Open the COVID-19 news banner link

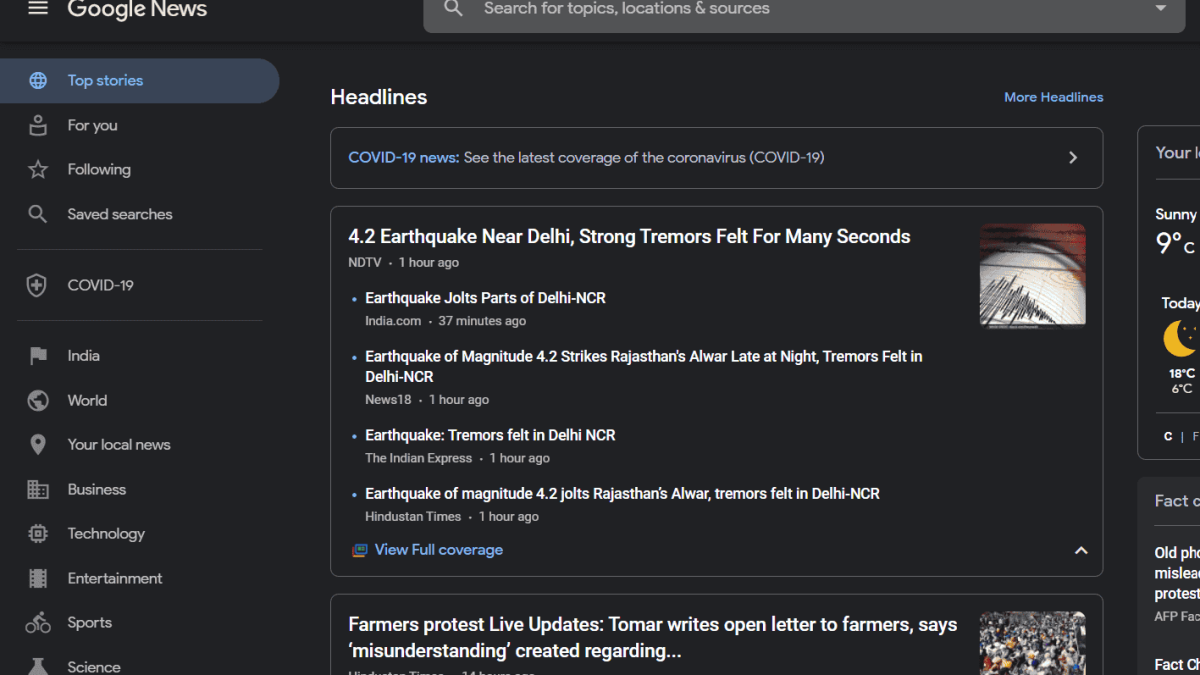point(716,158)
